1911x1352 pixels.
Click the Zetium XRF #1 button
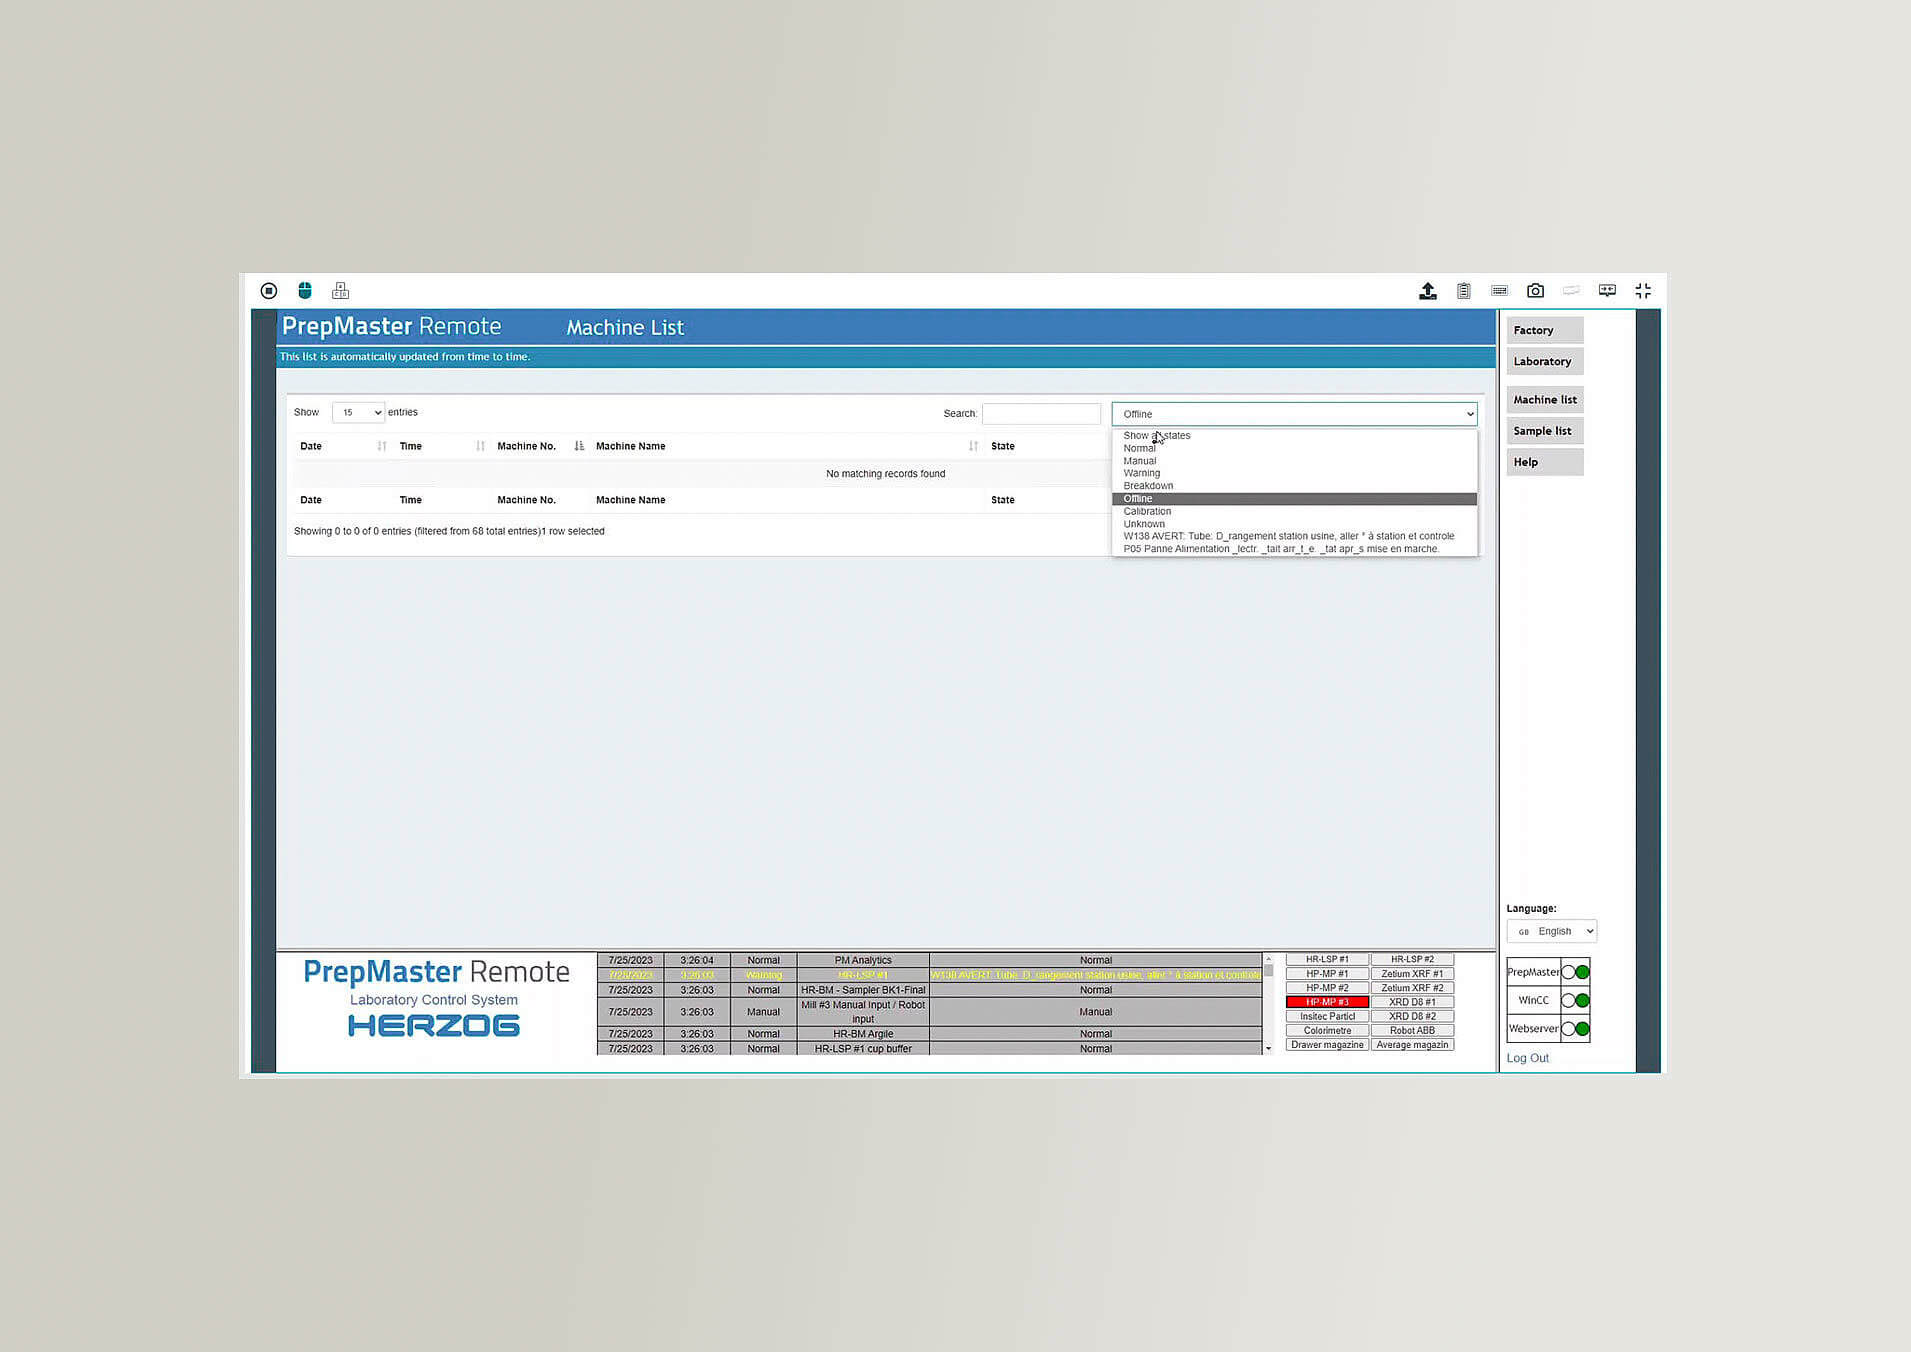click(x=1412, y=974)
